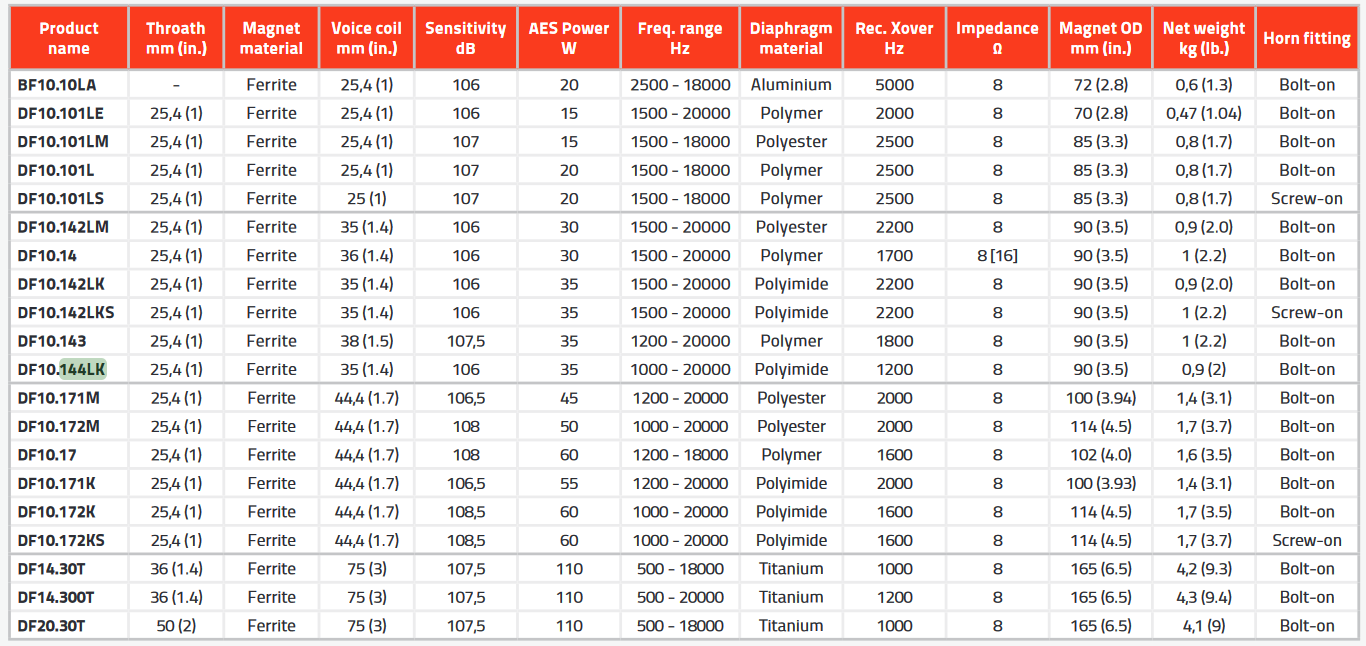Click highlighted product DF10.144LK

click(61, 369)
